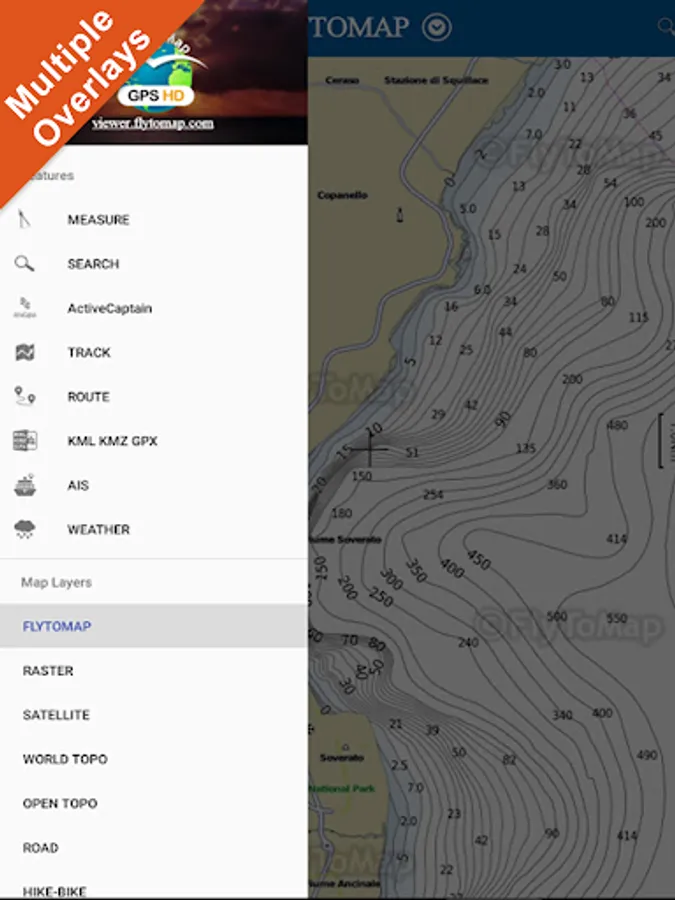Switch to the HIKE-BIKE map layer
The image size is (675, 900).
[x=154, y=887]
